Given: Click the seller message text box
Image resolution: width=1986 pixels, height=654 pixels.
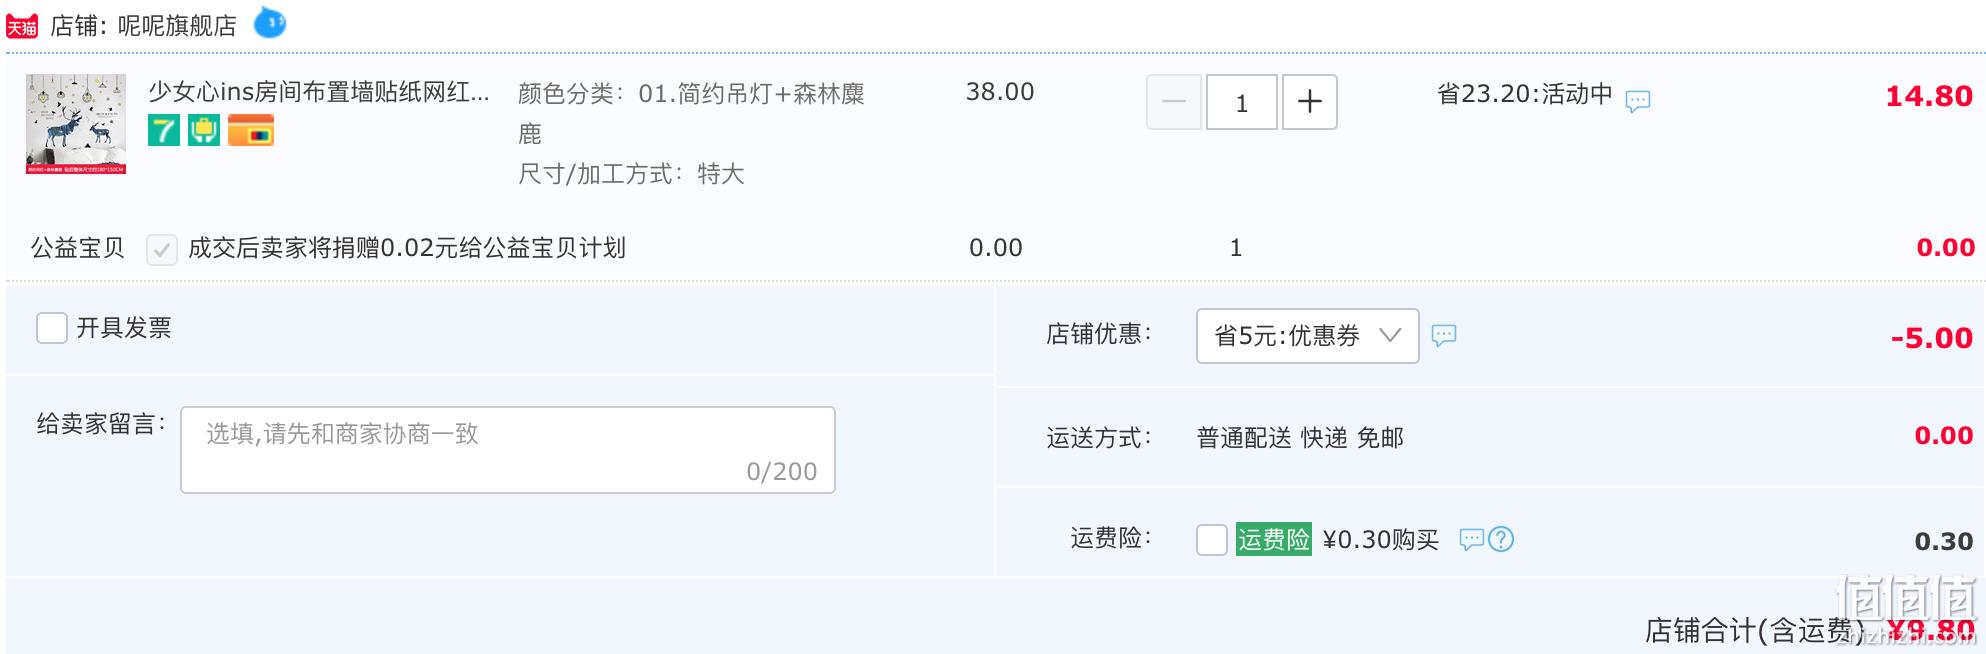Looking at the screenshot, I should (507, 449).
